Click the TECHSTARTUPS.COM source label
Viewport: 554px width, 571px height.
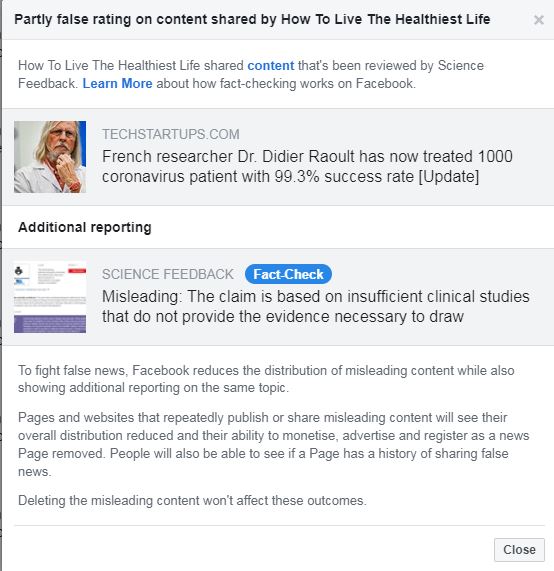coord(170,134)
